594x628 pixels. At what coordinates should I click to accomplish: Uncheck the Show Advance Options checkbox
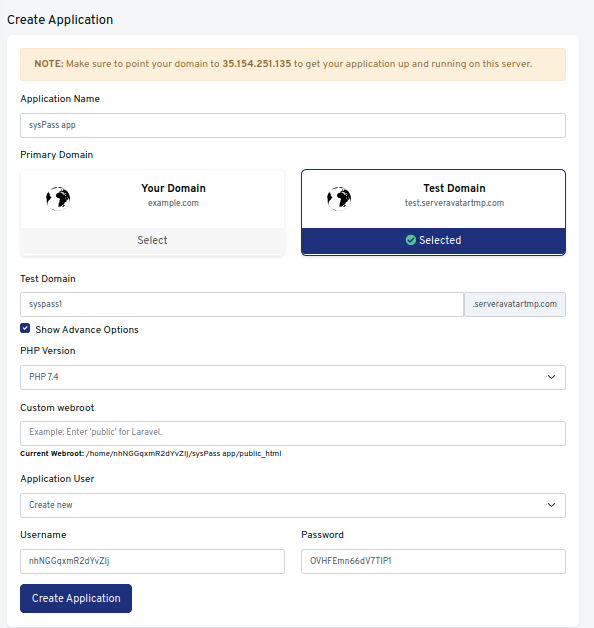pyautogui.click(x=25, y=328)
